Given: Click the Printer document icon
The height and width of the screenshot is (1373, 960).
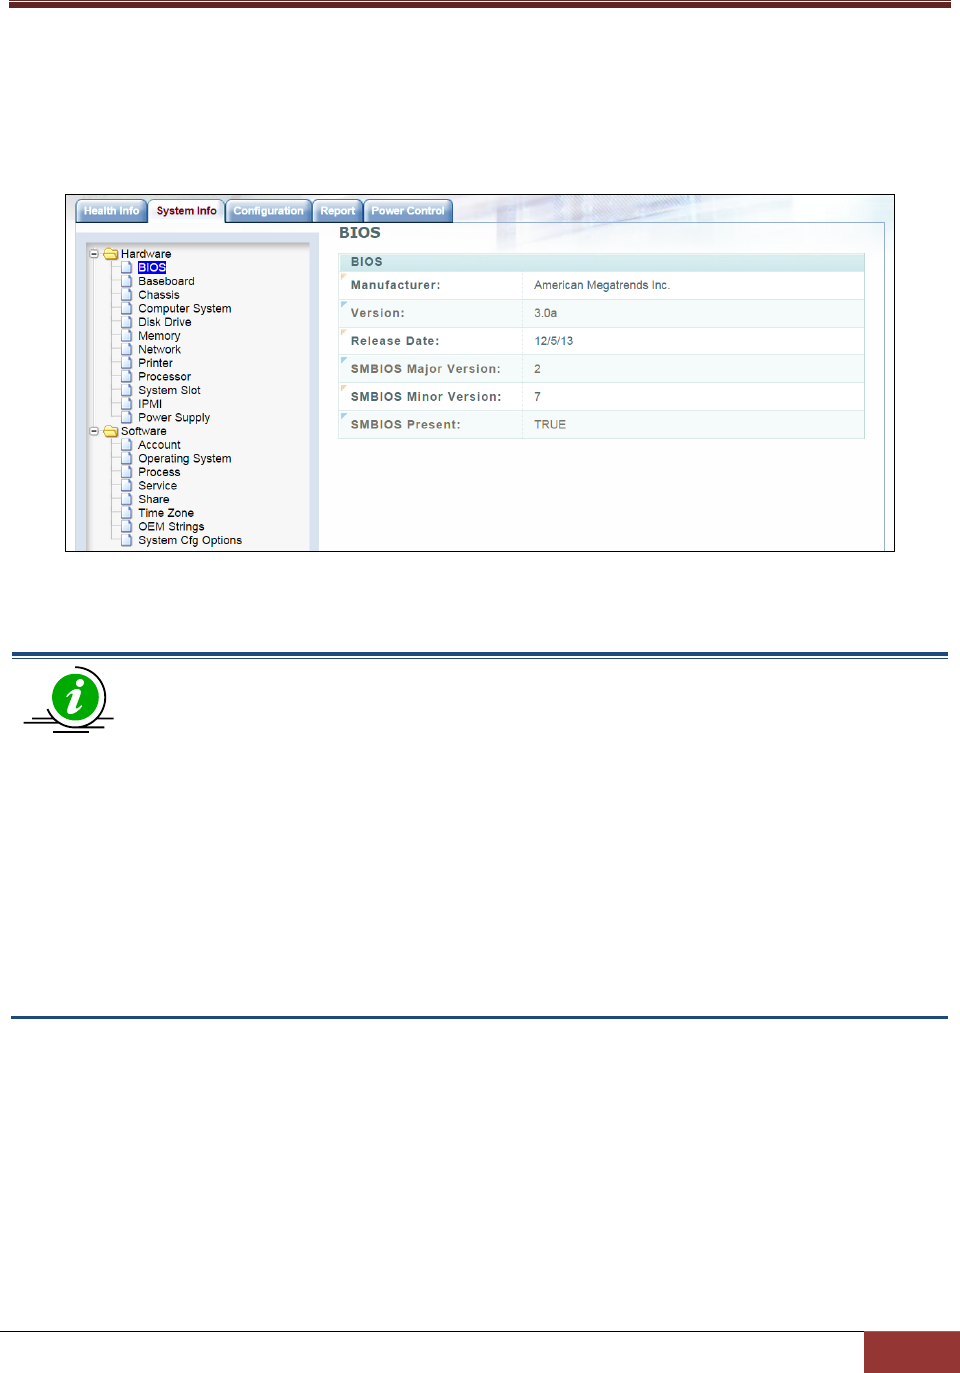Looking at the screenshot, I should tap(127, 363).
